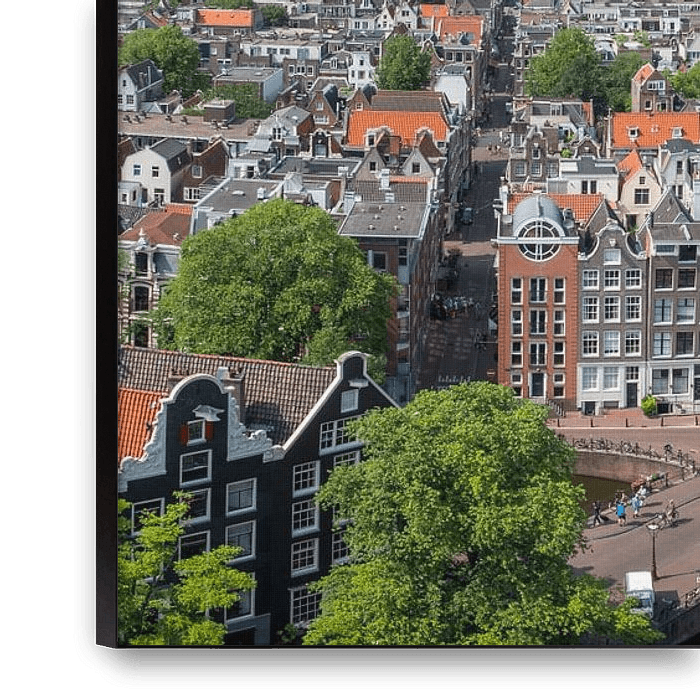This screenshot has width=700, height=700.
Task: Click the small green shrub near doorway
Action: (650, 405)
